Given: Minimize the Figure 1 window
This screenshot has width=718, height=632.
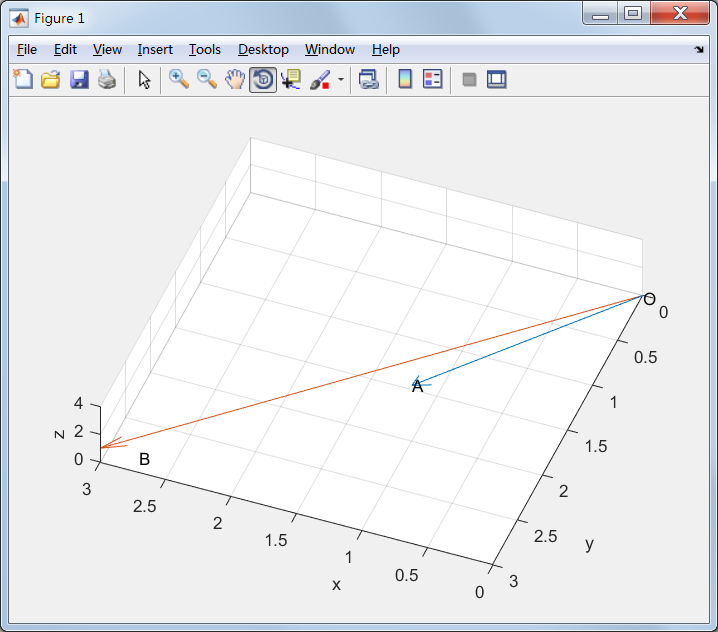Looking at the screenshot, I should (600, 14).
